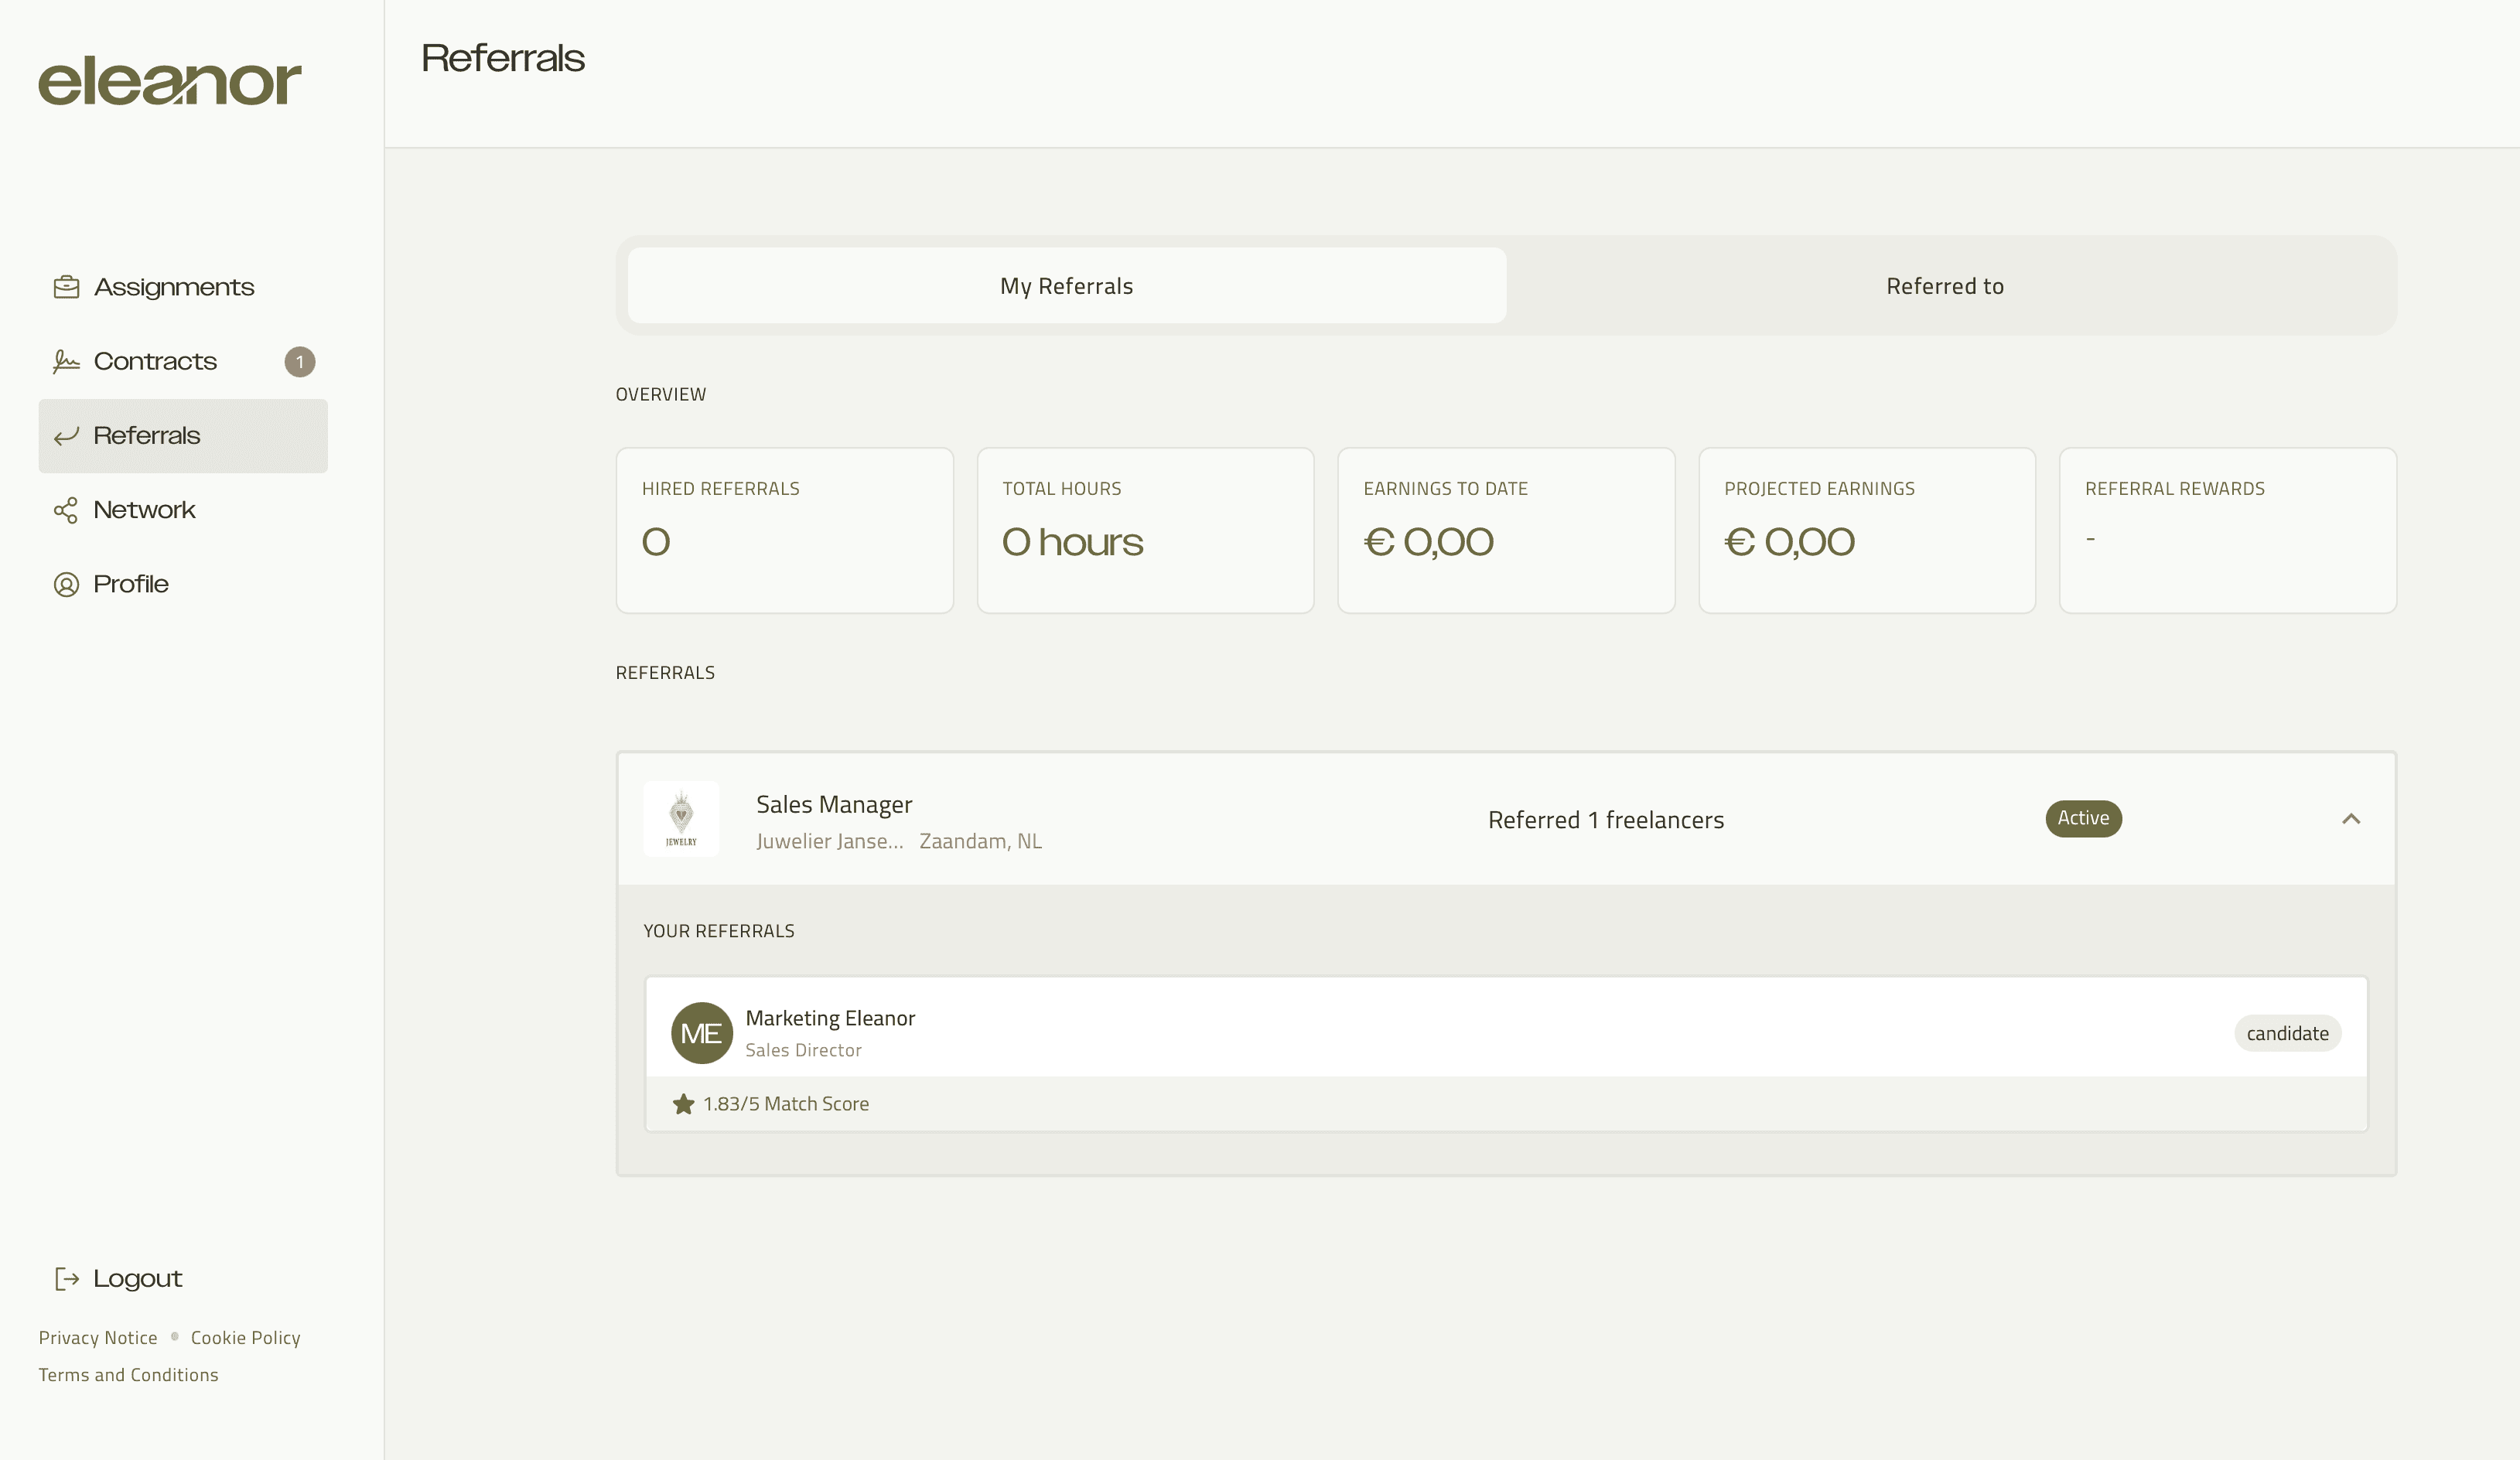Click the Earnings to Date card

(1506, 530)
